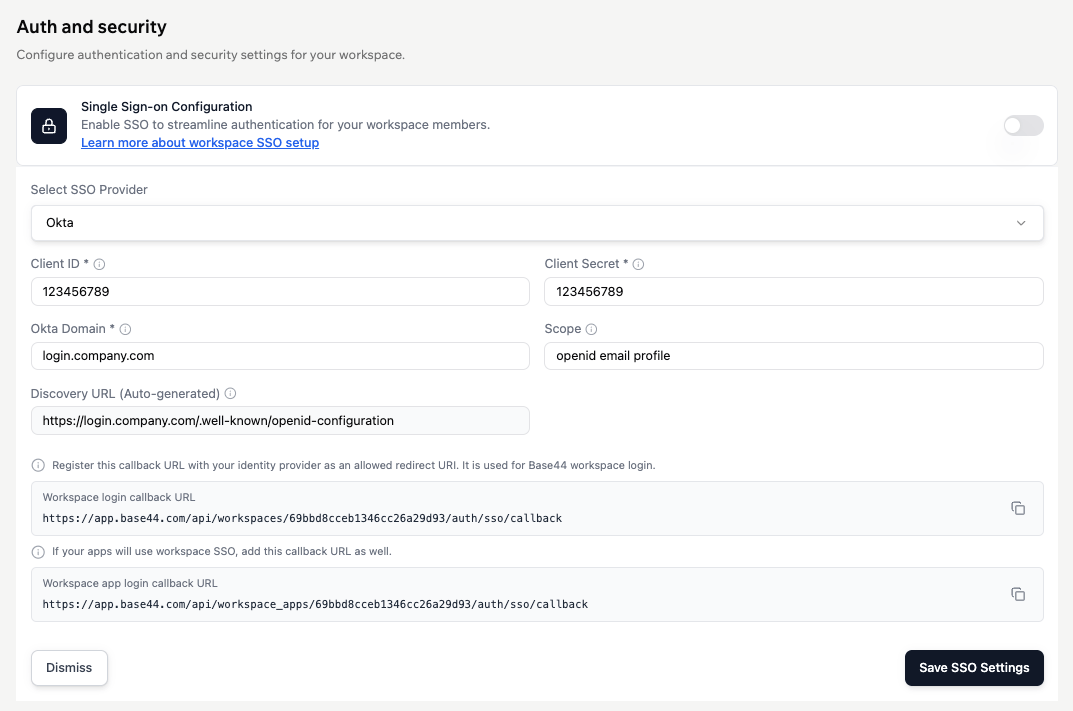Click the Scope info icon
The image size is (1073, 711).
point(591,329)
